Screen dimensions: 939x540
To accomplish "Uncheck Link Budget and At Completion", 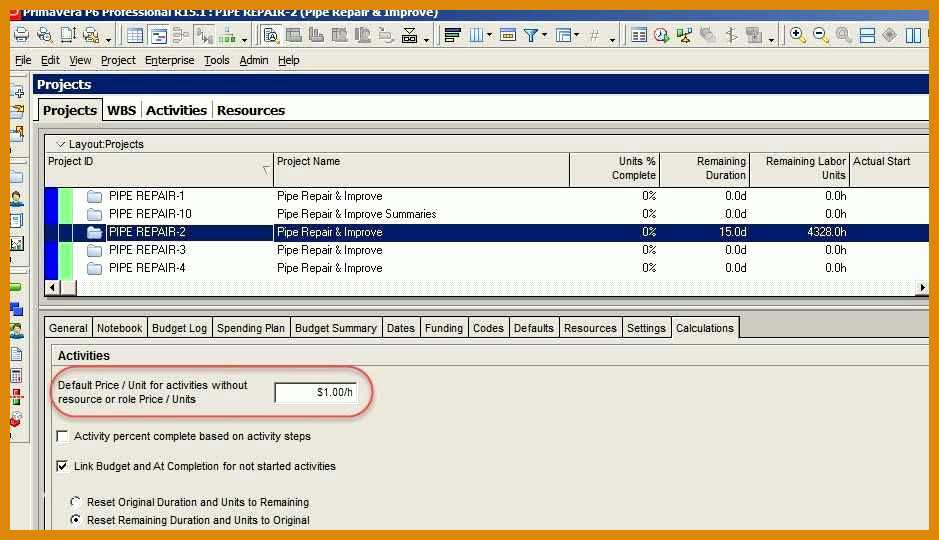I will [62, 466].
